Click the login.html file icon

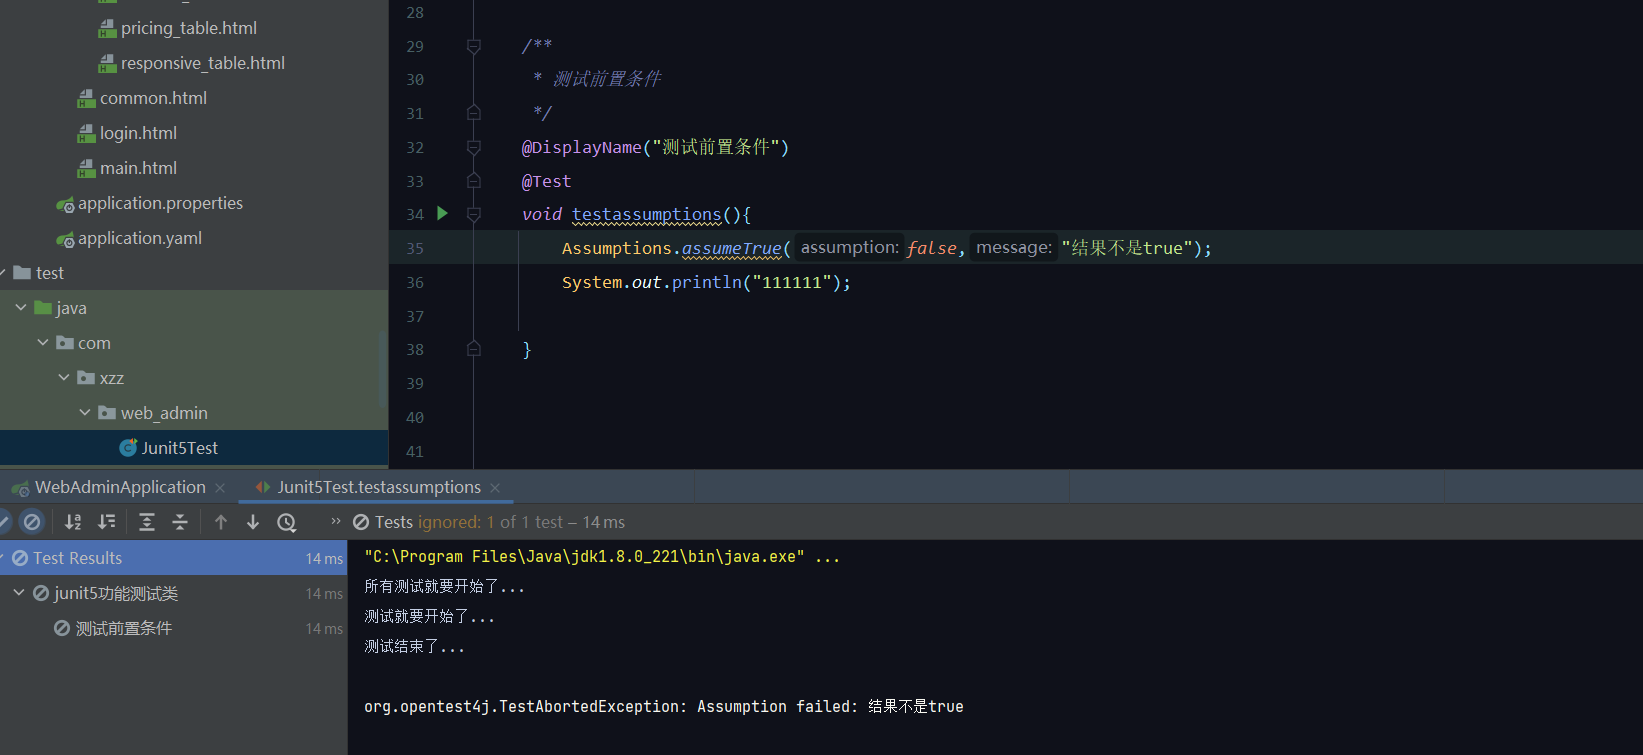pyautogui.click(x=87, y=133)
